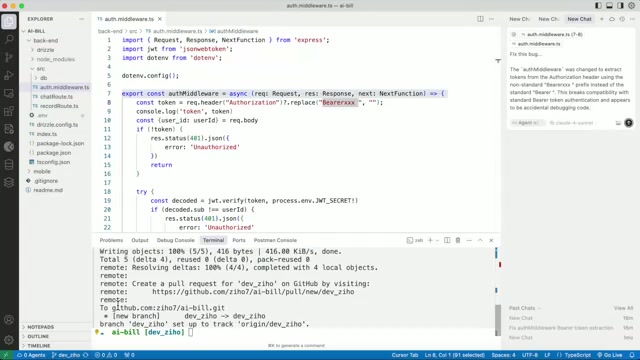Open recordRoute.ts in explorer
The width and height of the screenshot is (640, 360).
[x=59, y=106]
